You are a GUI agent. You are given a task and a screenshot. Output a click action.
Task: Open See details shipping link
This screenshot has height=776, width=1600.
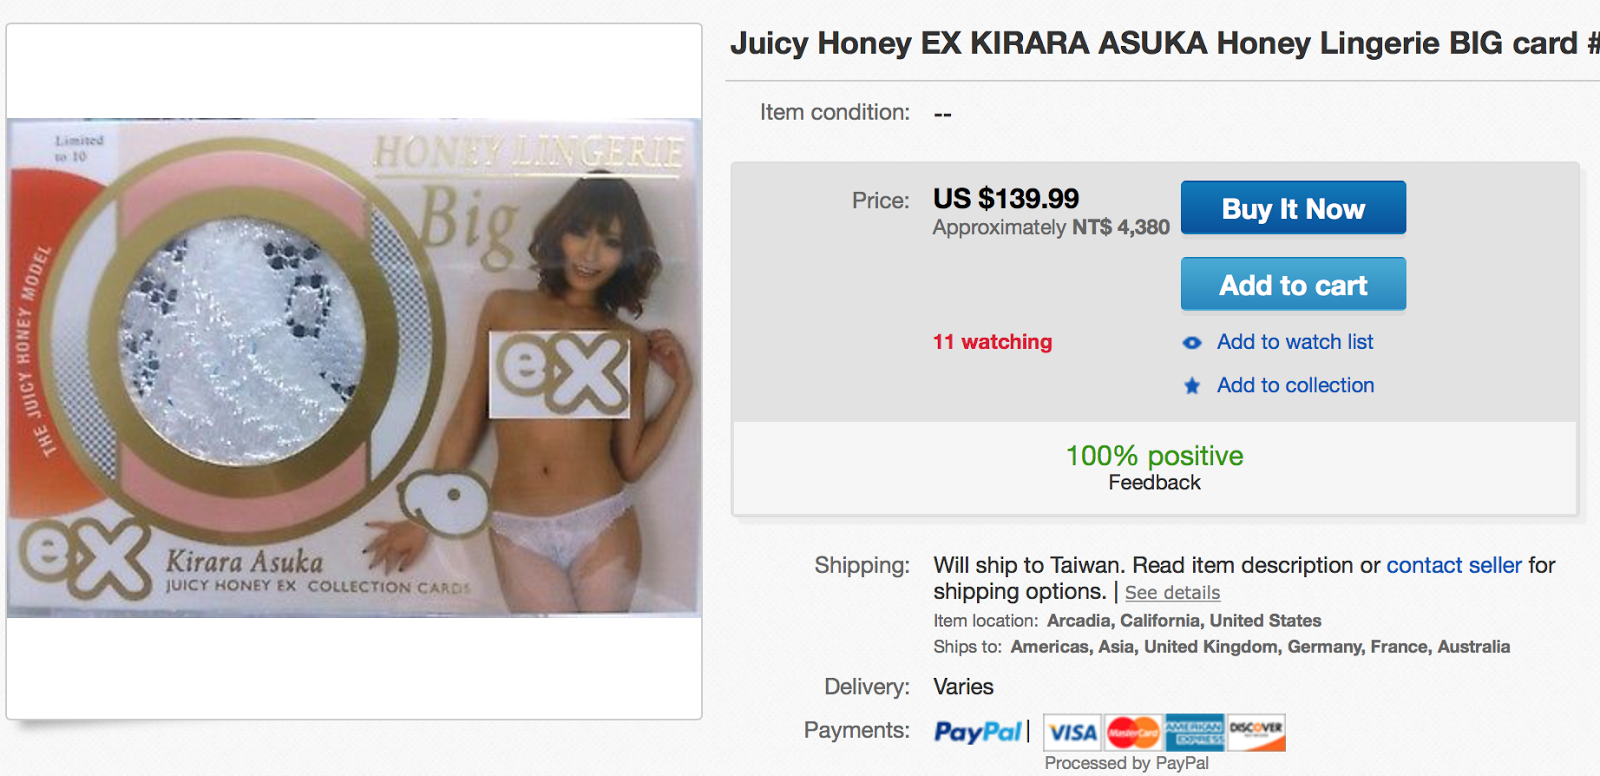pos(1172,593)
